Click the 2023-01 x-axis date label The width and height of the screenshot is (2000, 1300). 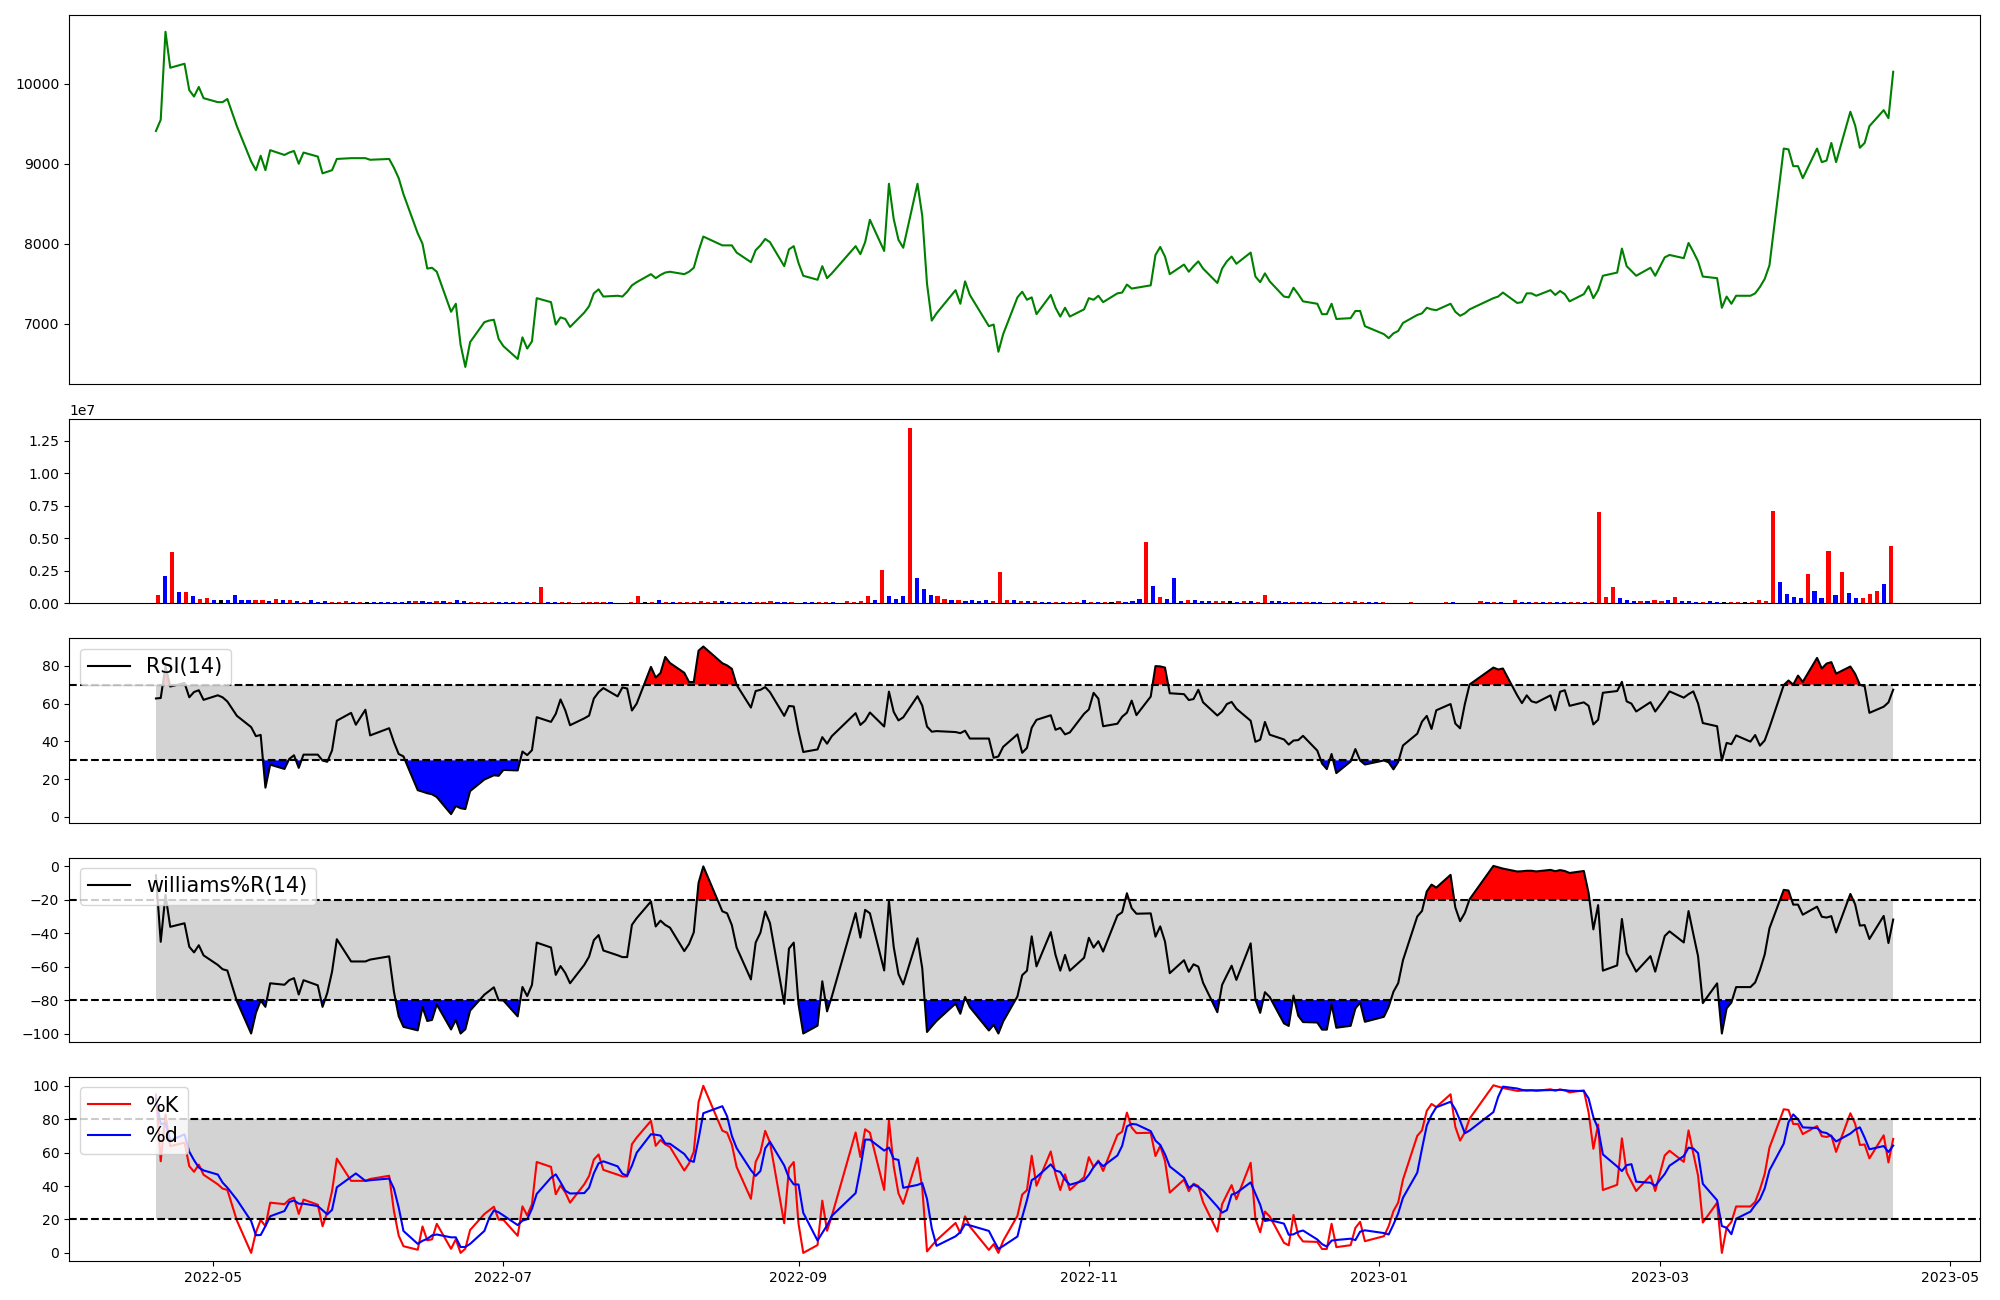[1380, 1277]
